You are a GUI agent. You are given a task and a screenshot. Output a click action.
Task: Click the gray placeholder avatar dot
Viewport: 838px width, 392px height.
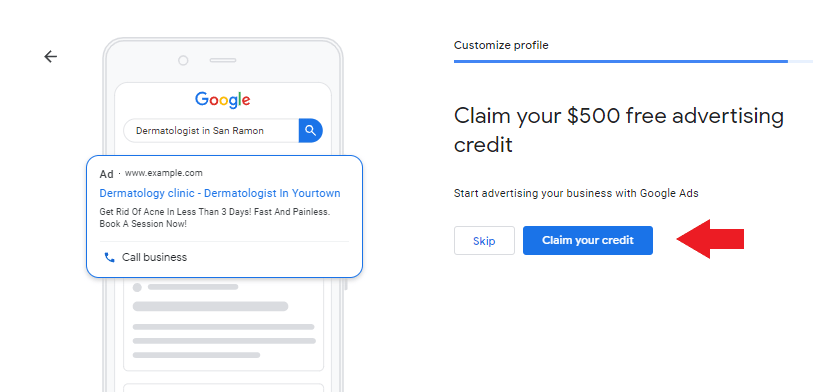(137, 287)
